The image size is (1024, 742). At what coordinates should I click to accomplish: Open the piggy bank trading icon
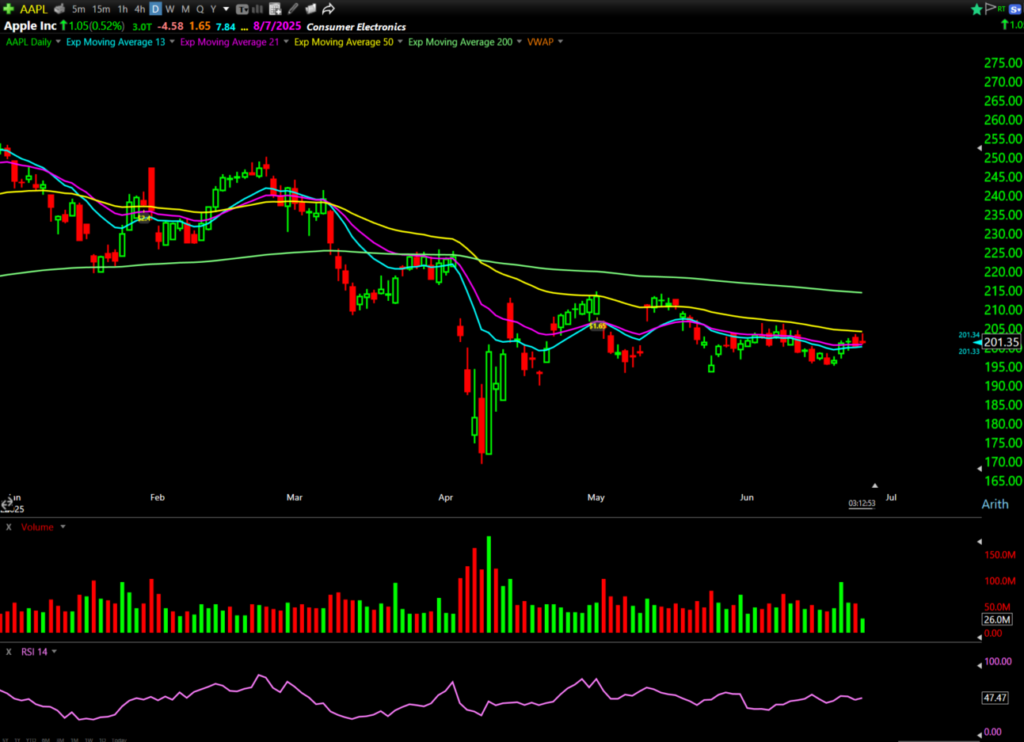coord(59,9)
